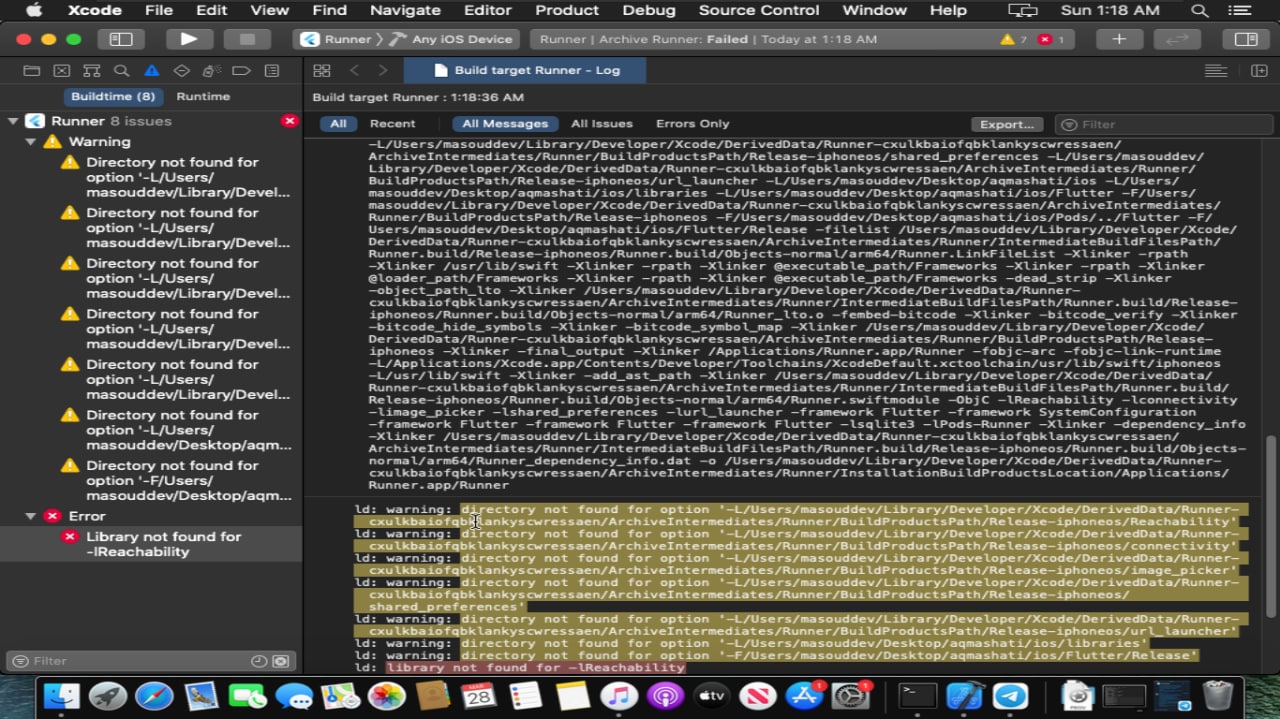Open Finder from the Dock
The width and height of the screenshot is (1280, 719).
click(x=62, y=696)
